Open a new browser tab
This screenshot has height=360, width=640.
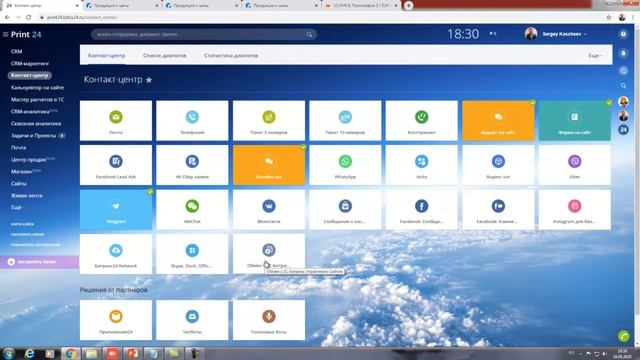coord(408,5)
